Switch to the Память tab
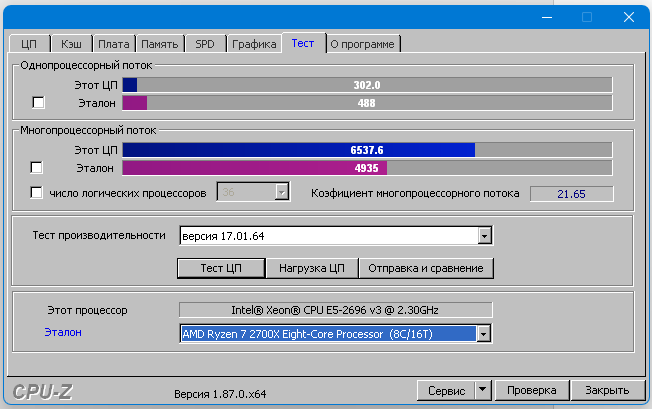 pyautogui.click(x=160, y=44)
